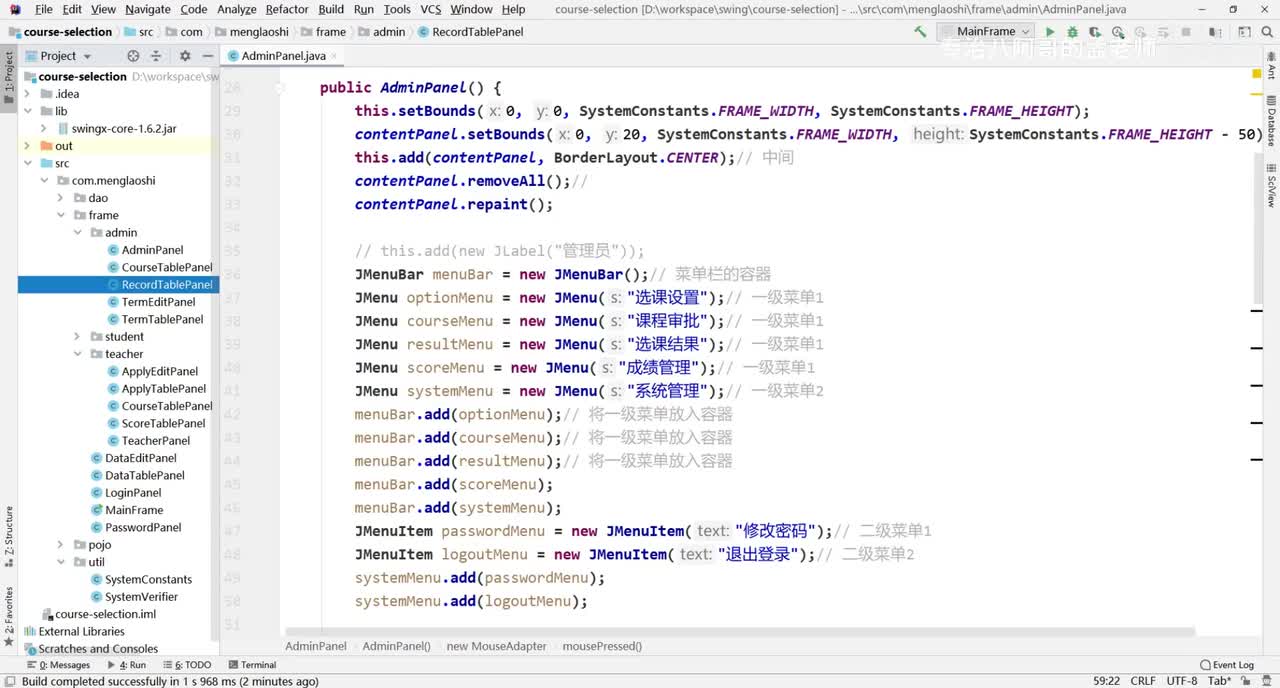
Task: Run MainFrame with the green play icon
Action: 1050,32
